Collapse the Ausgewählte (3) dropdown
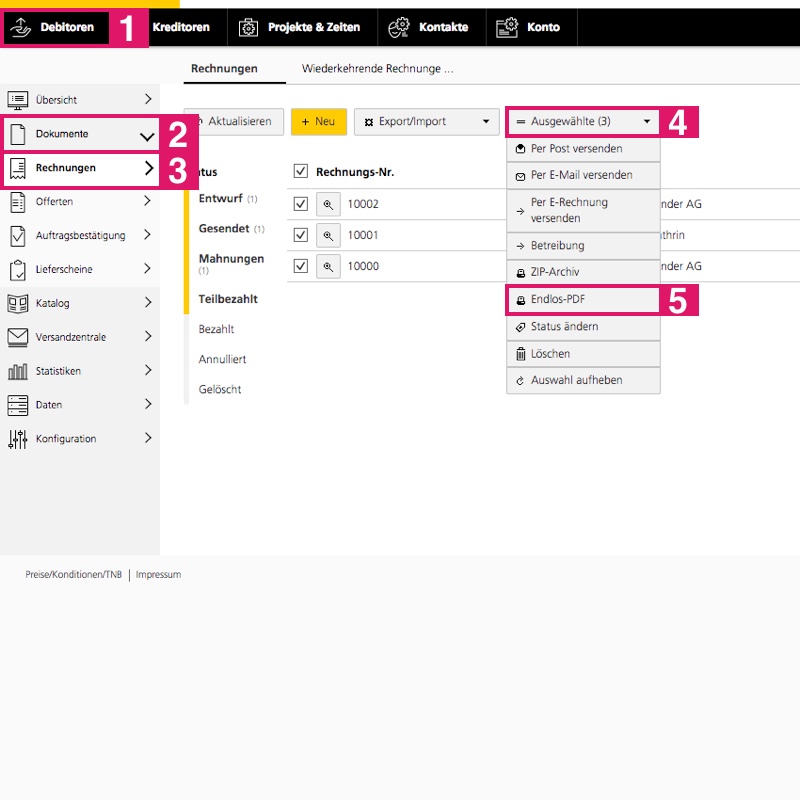 pyautogui.click(x=583, y=122)
